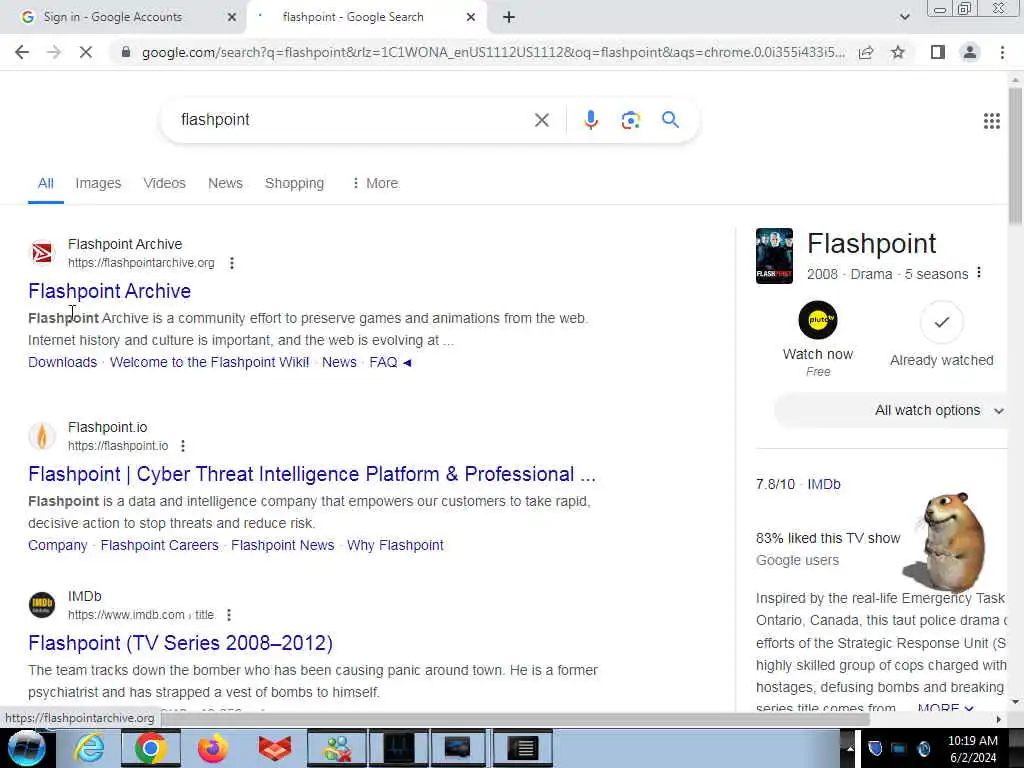Open Welcome to the Flashpoint Wiki link
This screenshot has width=1024, height=768.
[x=210, y=362]
